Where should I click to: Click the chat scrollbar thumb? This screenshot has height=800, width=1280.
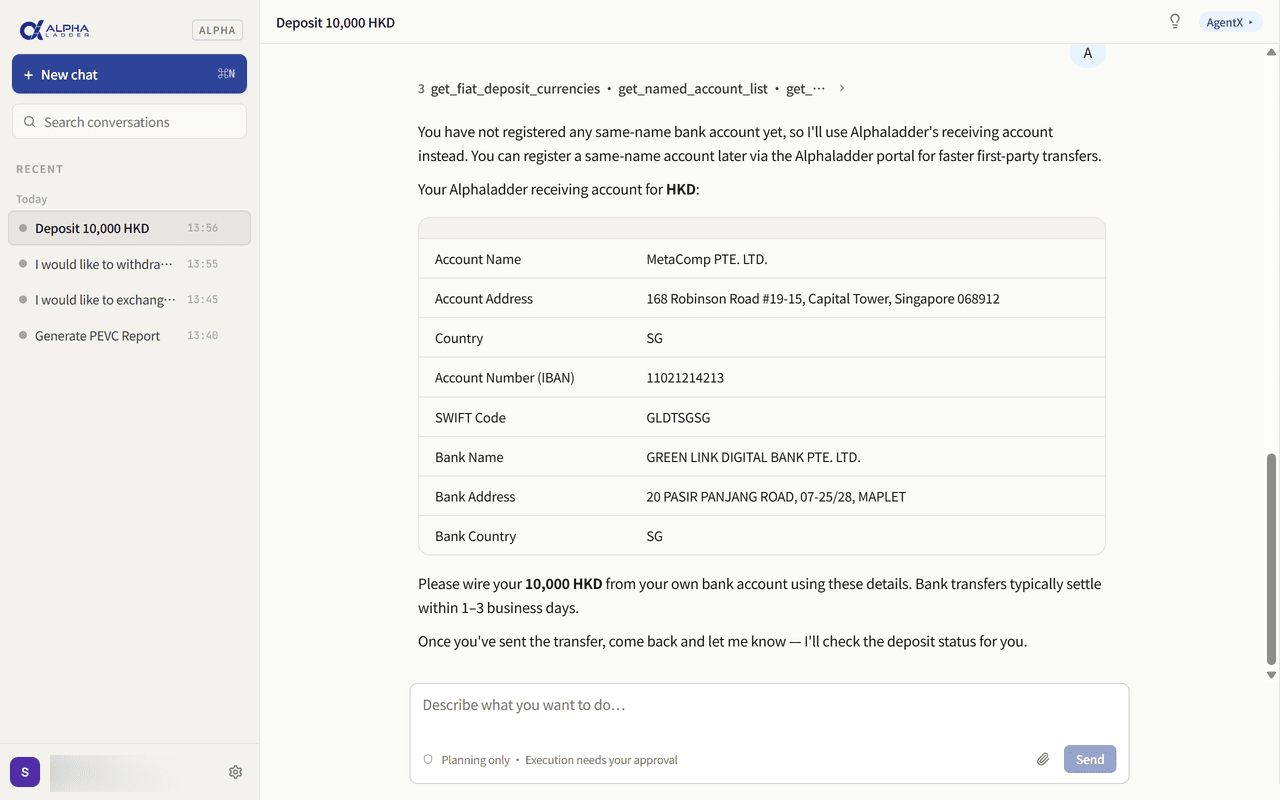point(1272,558)
